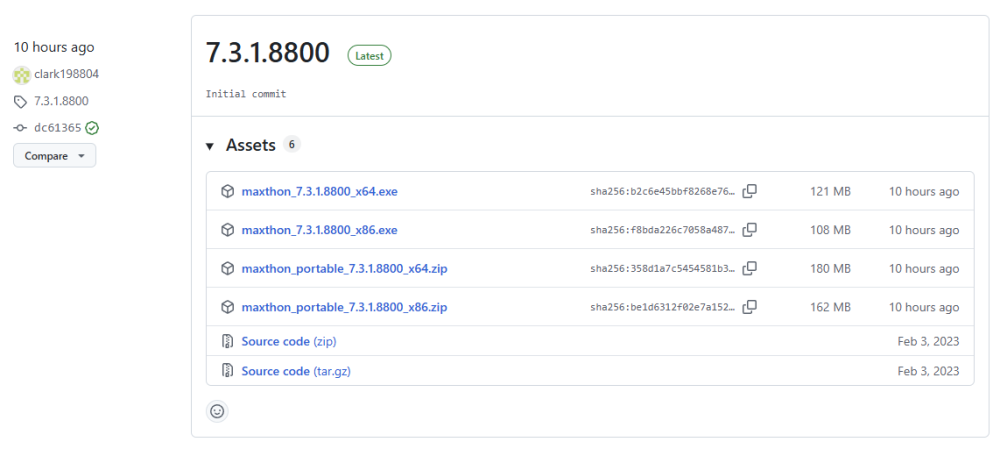Open the 7.3.1.8800 release title
This screenshot has width=1000, height=449.
[267, 54]
